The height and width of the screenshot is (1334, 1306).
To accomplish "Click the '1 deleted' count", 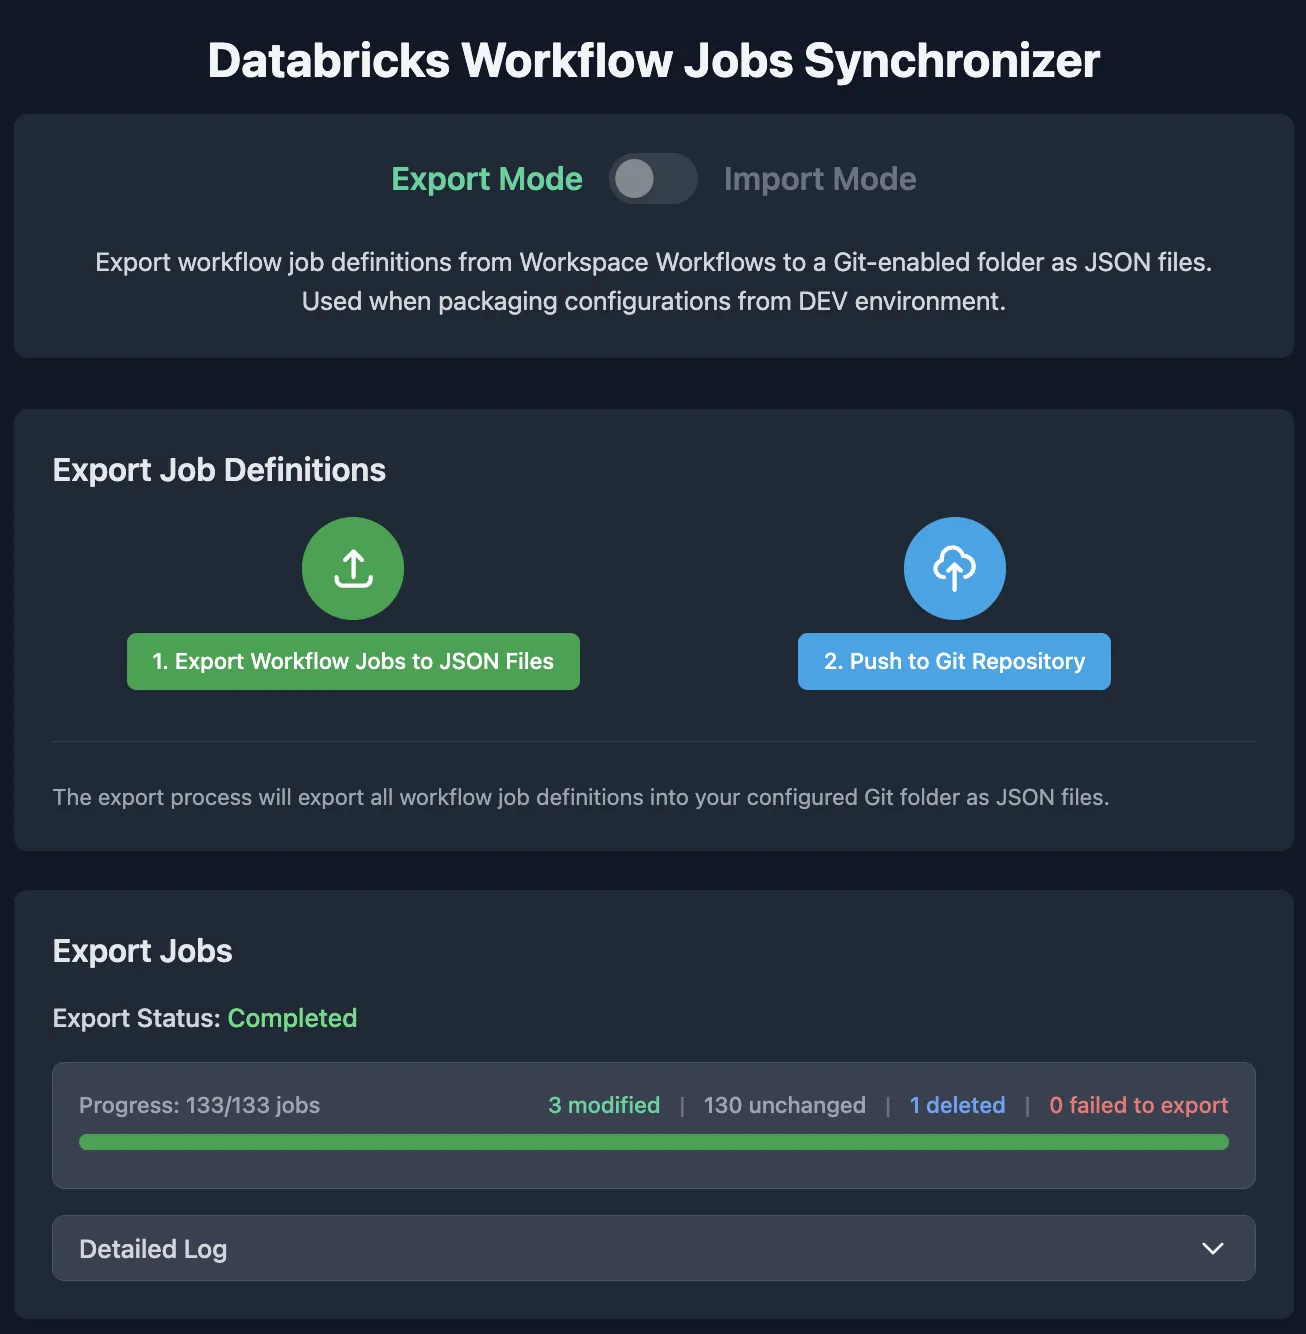I will (957, 1105).
